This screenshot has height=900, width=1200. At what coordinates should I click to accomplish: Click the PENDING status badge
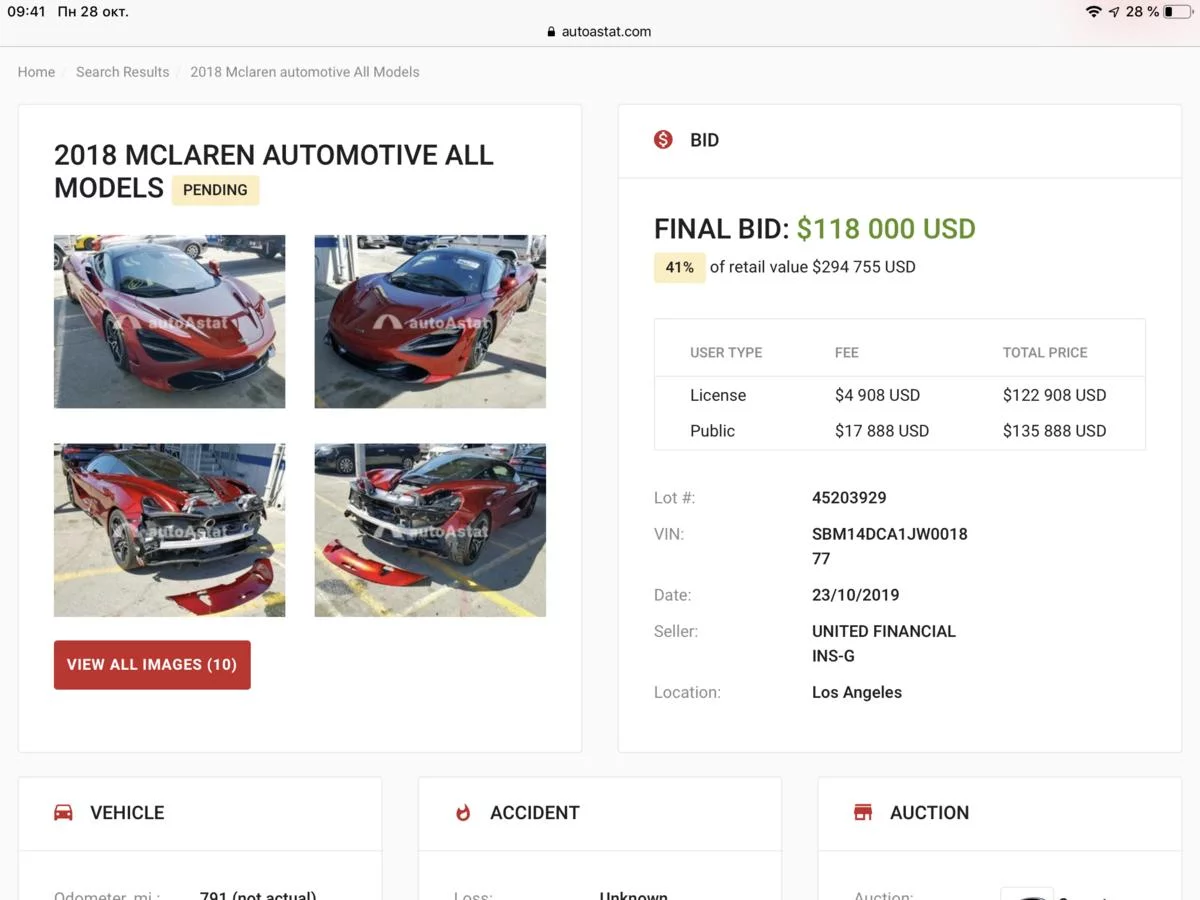tap(215, 190)
